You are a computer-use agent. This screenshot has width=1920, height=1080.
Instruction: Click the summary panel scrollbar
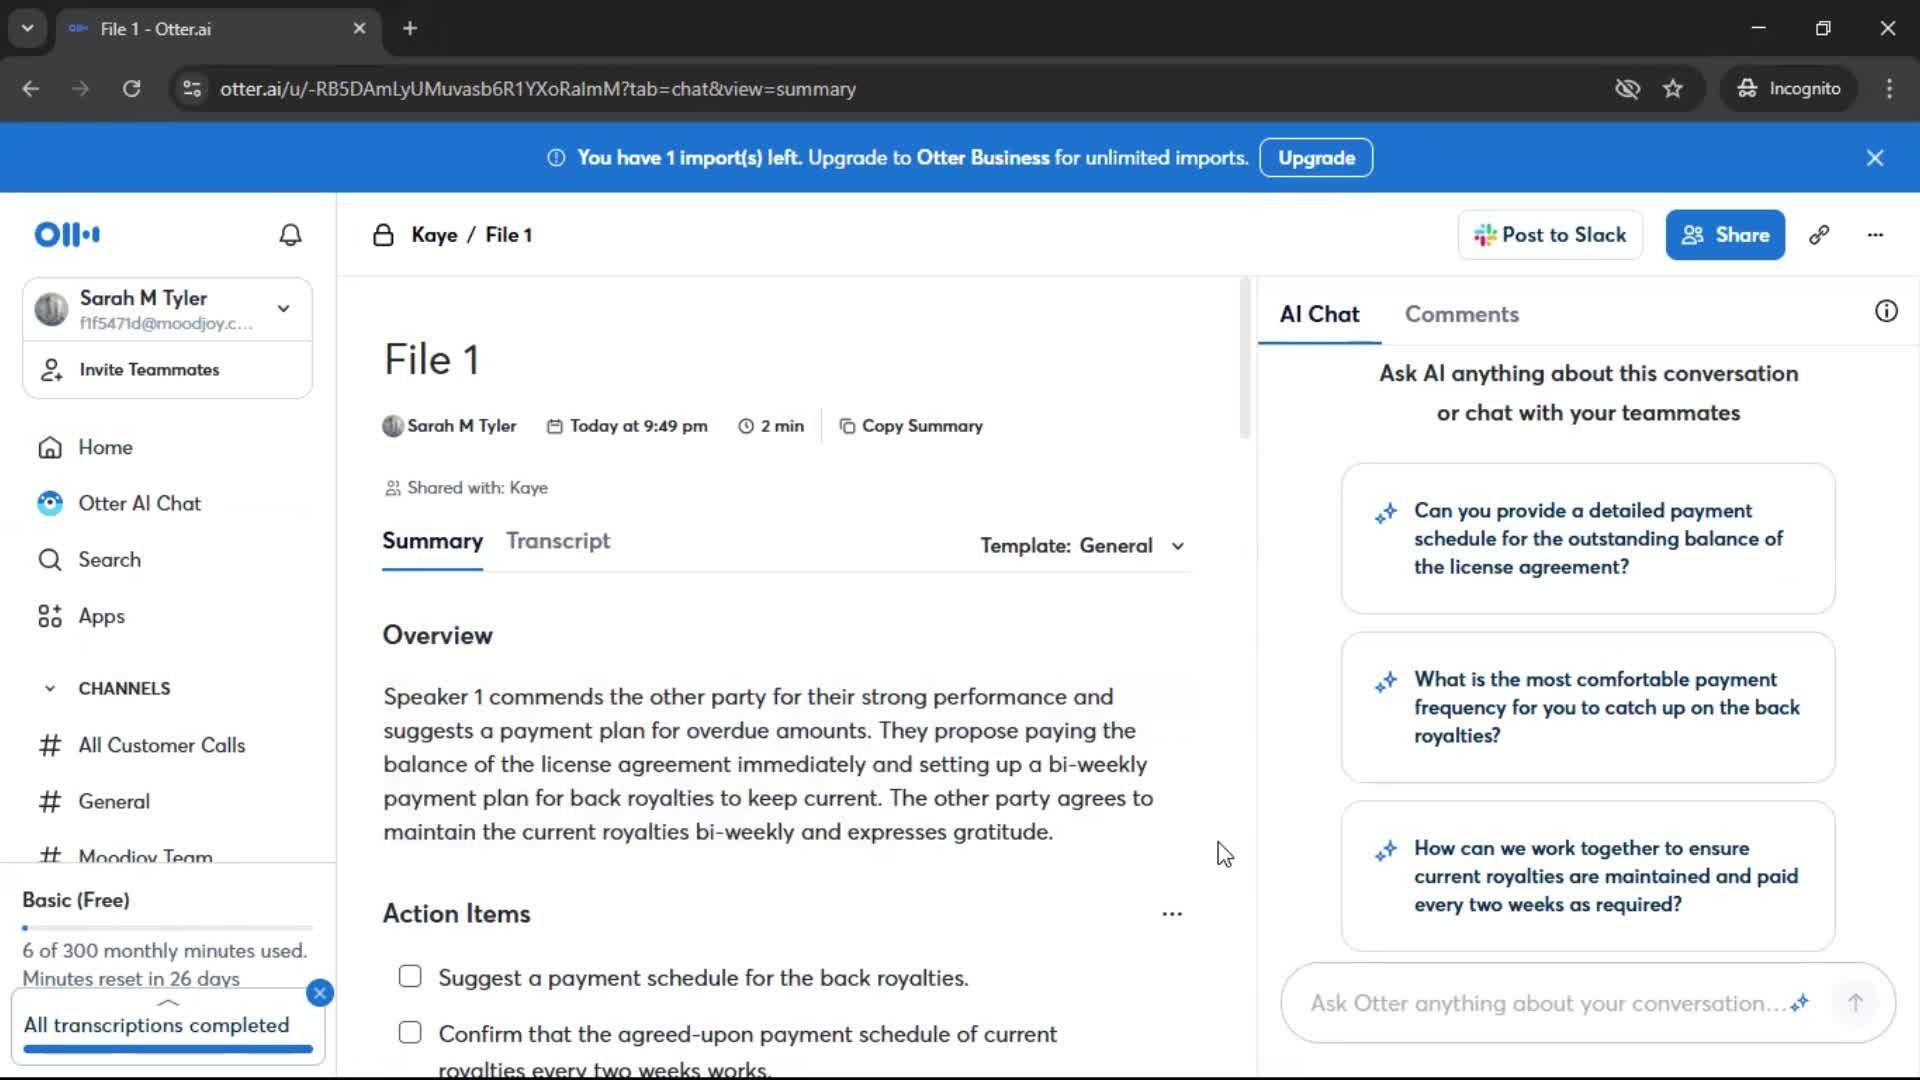coord(1245,358)
